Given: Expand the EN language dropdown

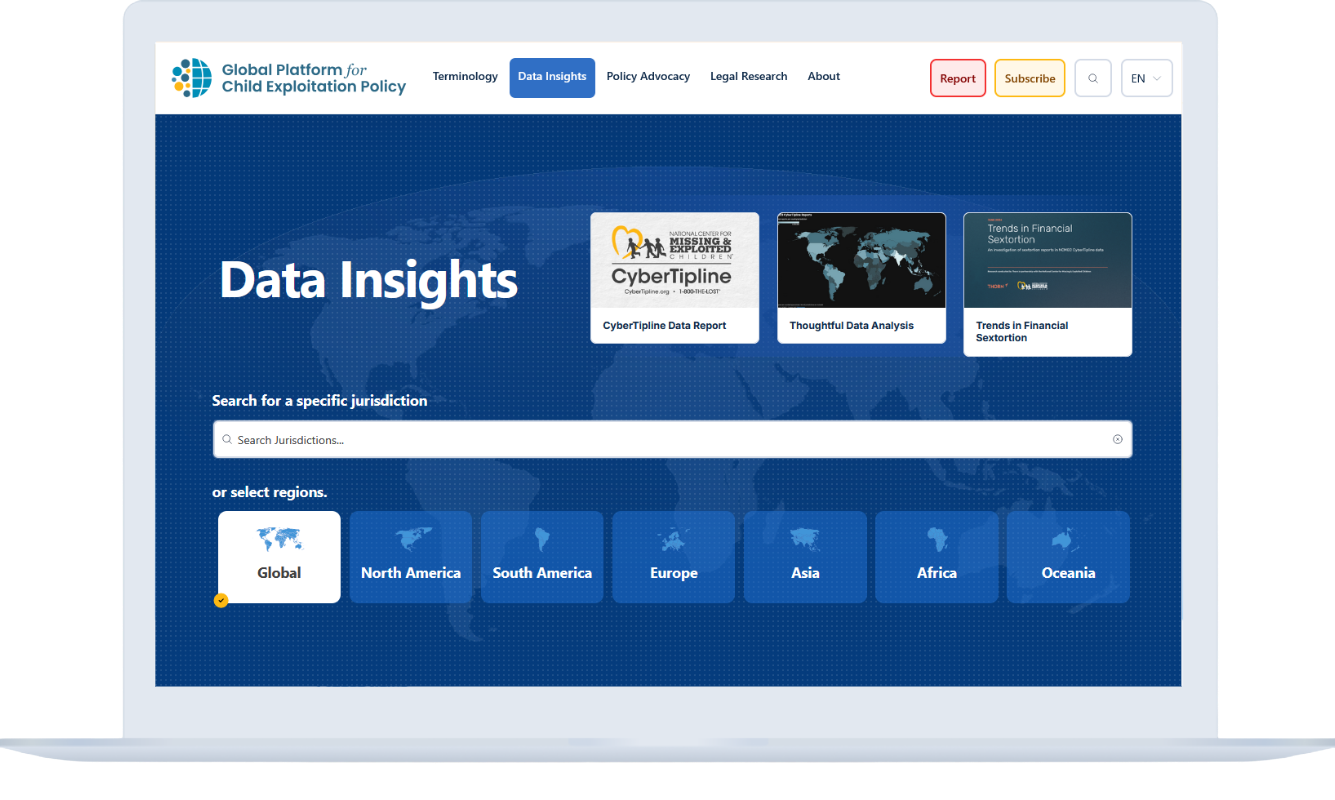Looking at the screenshot, I should point(1146,78).
